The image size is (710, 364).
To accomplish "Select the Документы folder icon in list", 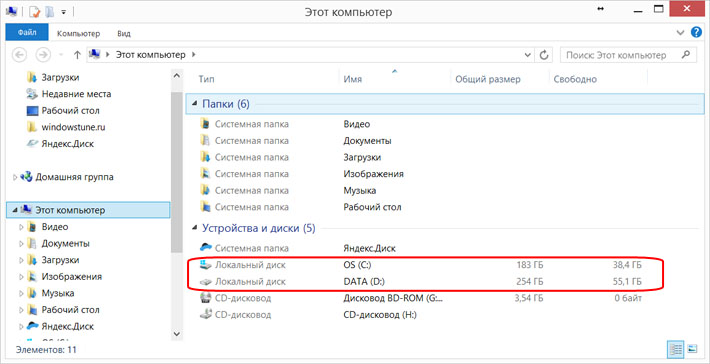I will [206, 141].
